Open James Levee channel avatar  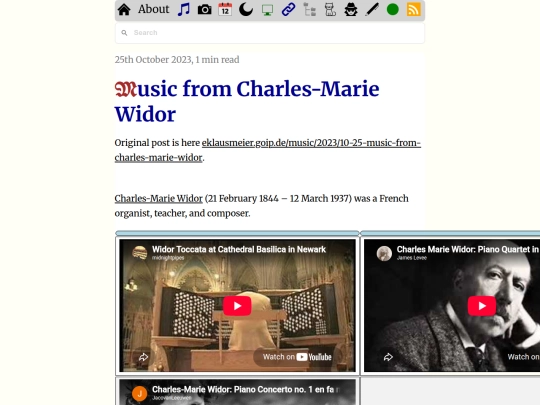(x=384, y=253)
